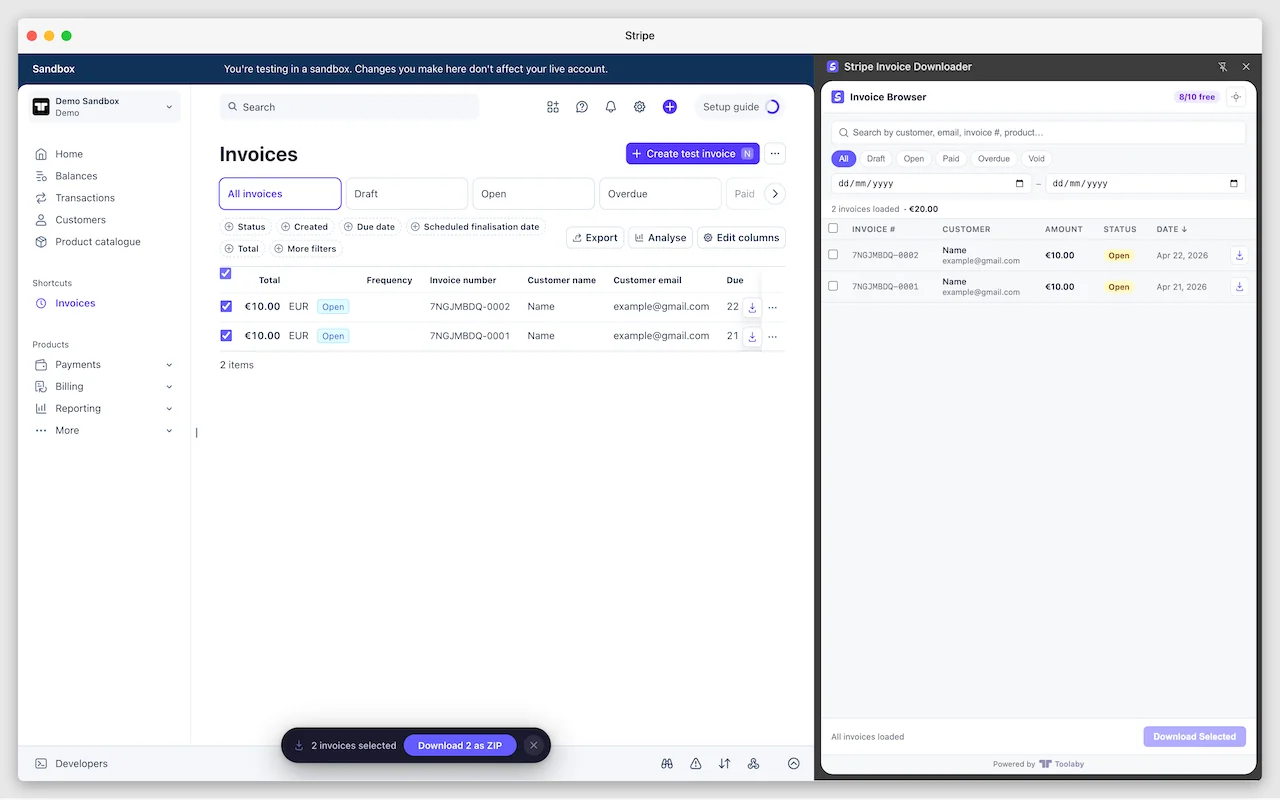Click the Download 2 as ZIP button
This screenshot has height=800, width=1280.
(460, 745)
